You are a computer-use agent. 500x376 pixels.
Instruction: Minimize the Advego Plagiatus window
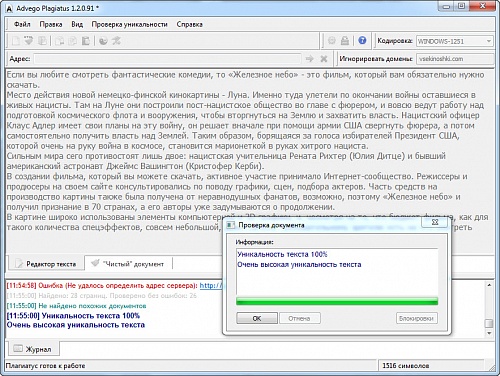(x=447, y=6)
